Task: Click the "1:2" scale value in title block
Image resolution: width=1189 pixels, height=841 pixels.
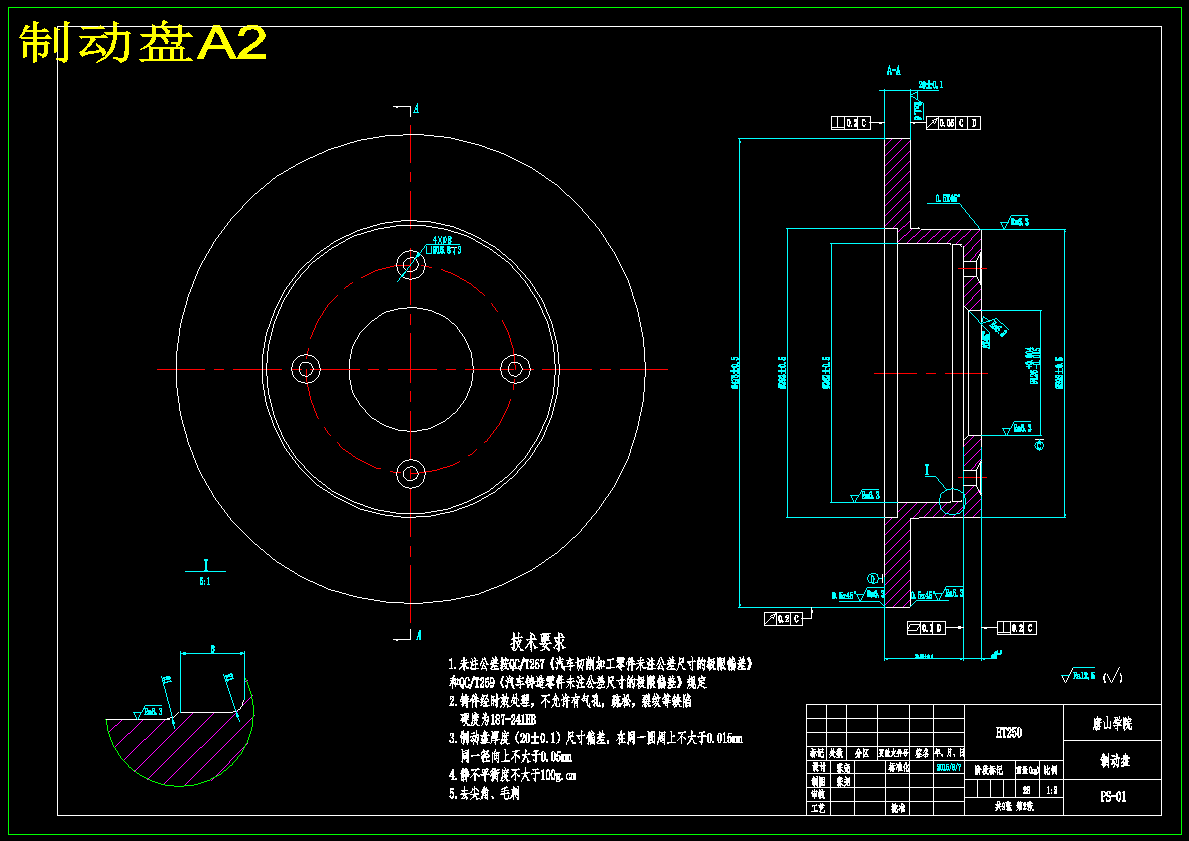Action: (x=1052, y=790)
